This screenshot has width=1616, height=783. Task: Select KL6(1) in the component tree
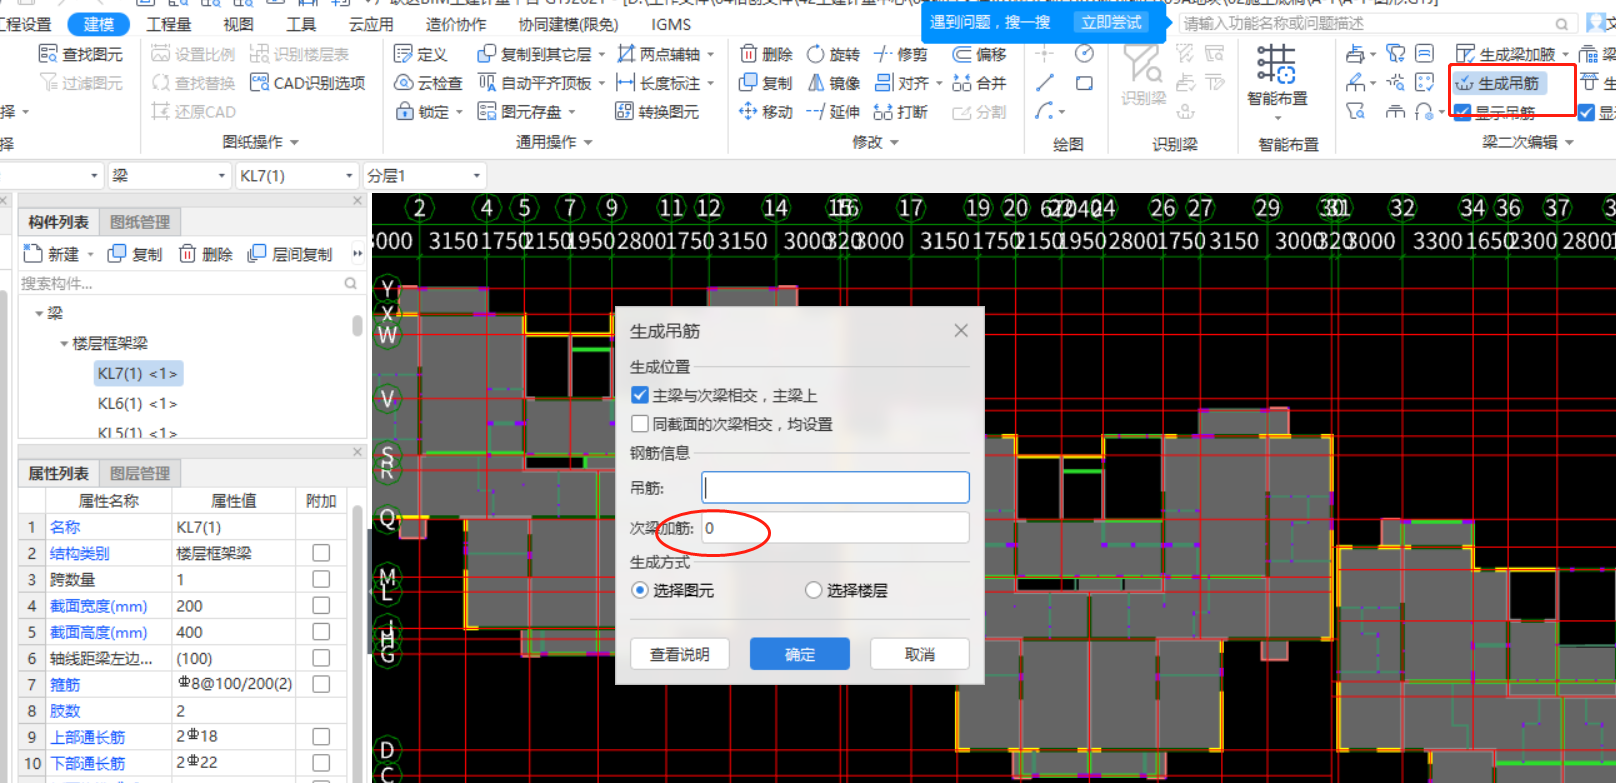(137, 403)
